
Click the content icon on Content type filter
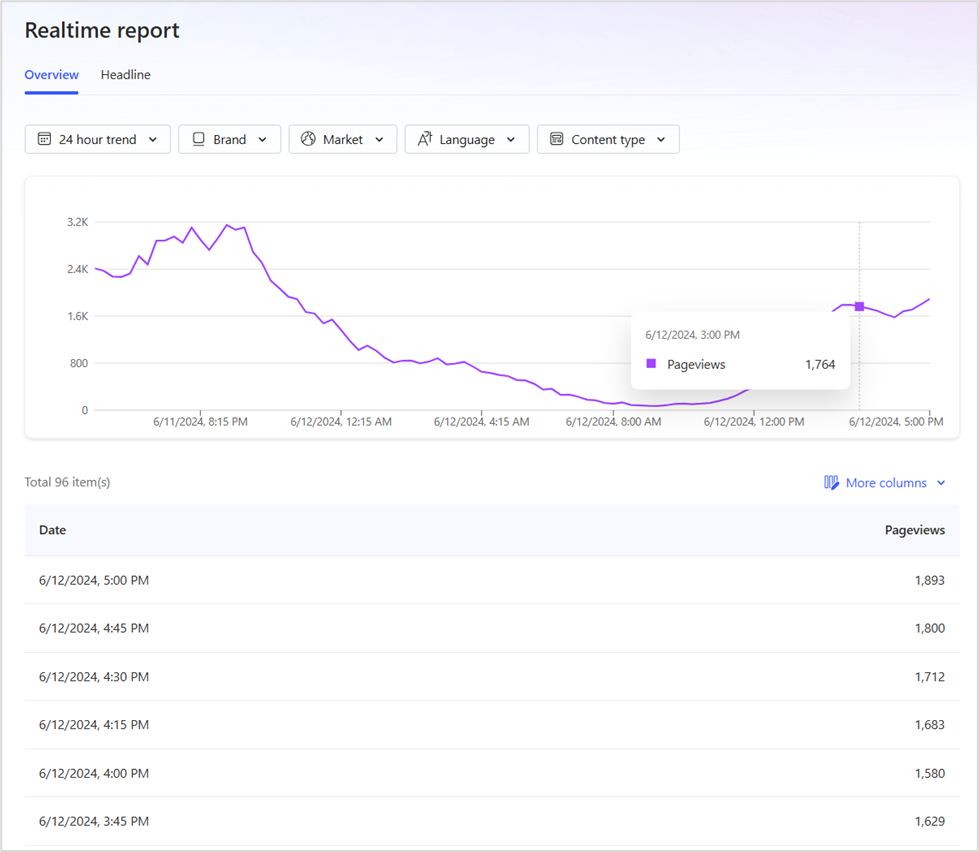pyautogui.click(x=558, y=139)
